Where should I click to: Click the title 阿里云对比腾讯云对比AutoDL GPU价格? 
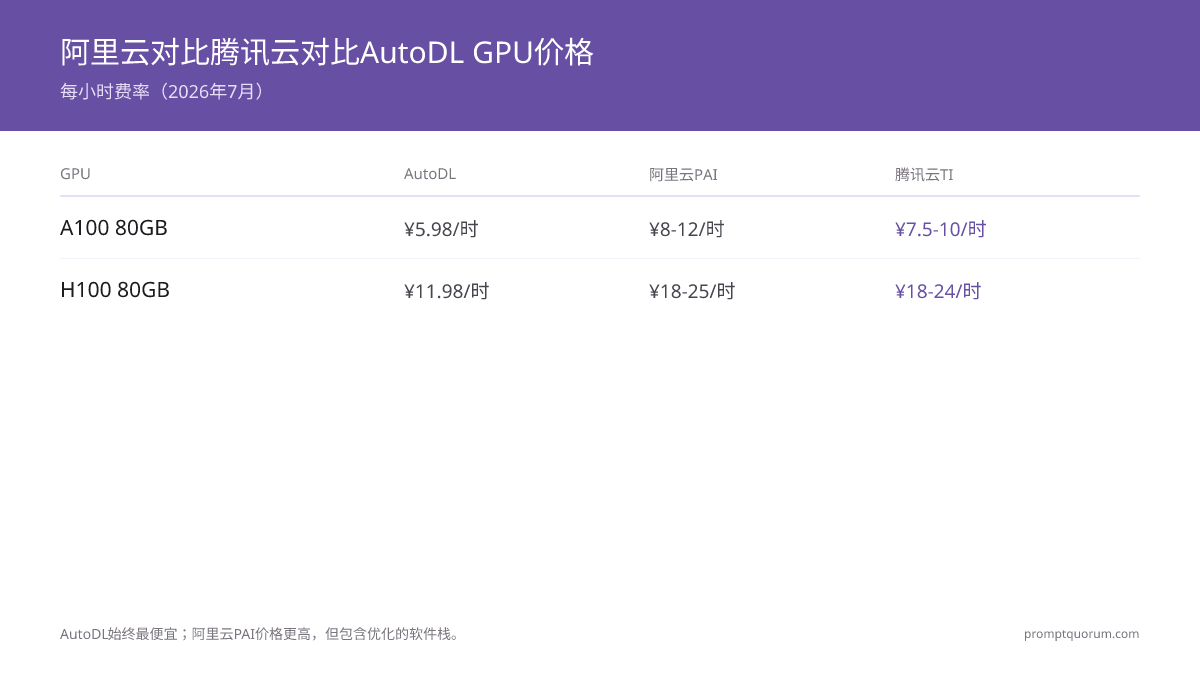pyautogui.click(x=327, y=52)
